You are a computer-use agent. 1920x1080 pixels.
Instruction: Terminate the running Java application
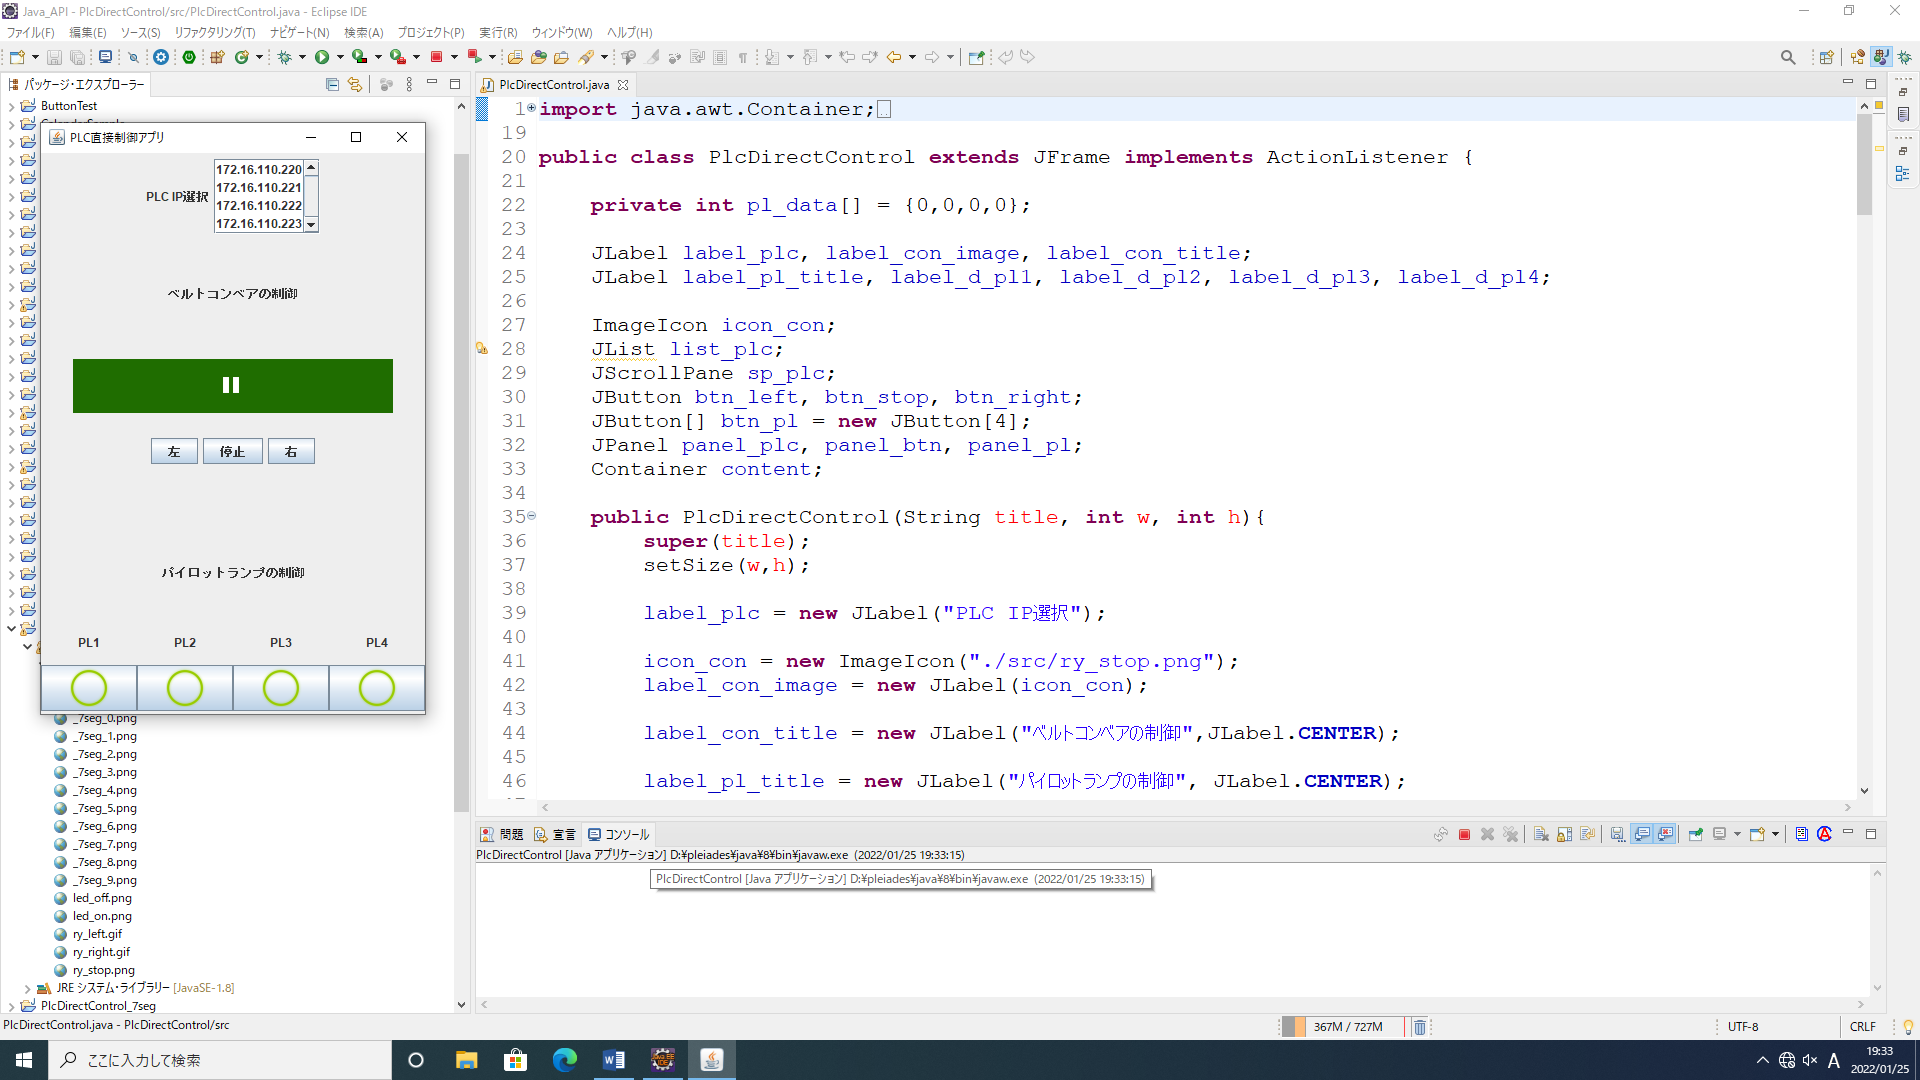coord(1465,834)
